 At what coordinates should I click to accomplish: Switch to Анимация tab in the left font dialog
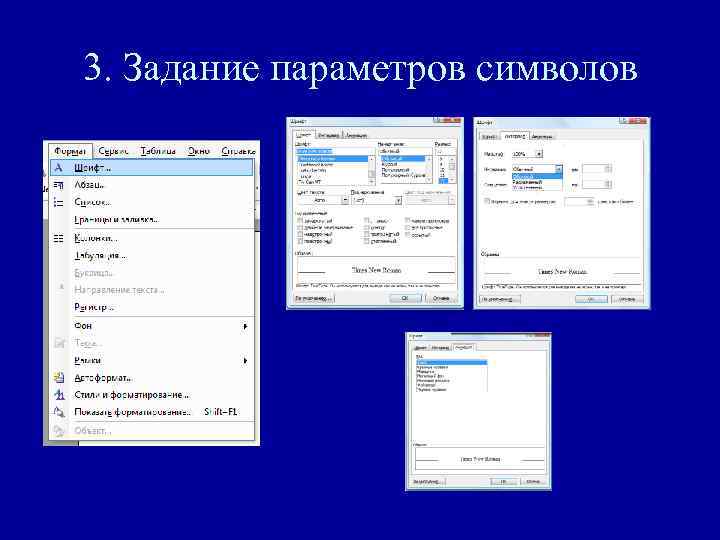356,135
